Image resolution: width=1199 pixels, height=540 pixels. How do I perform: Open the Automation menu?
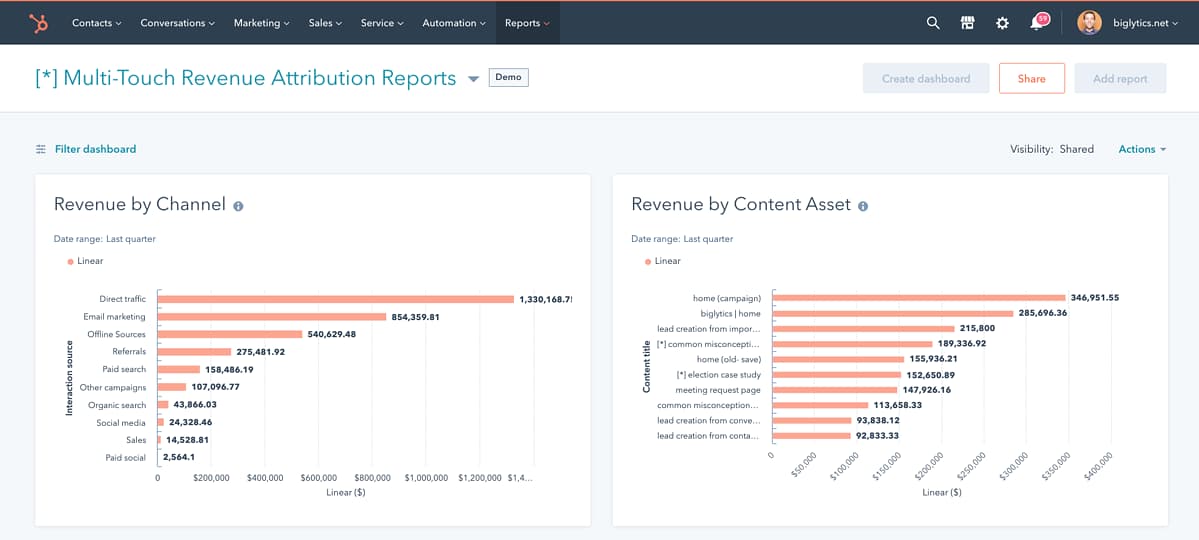click(x=453, y=23)
